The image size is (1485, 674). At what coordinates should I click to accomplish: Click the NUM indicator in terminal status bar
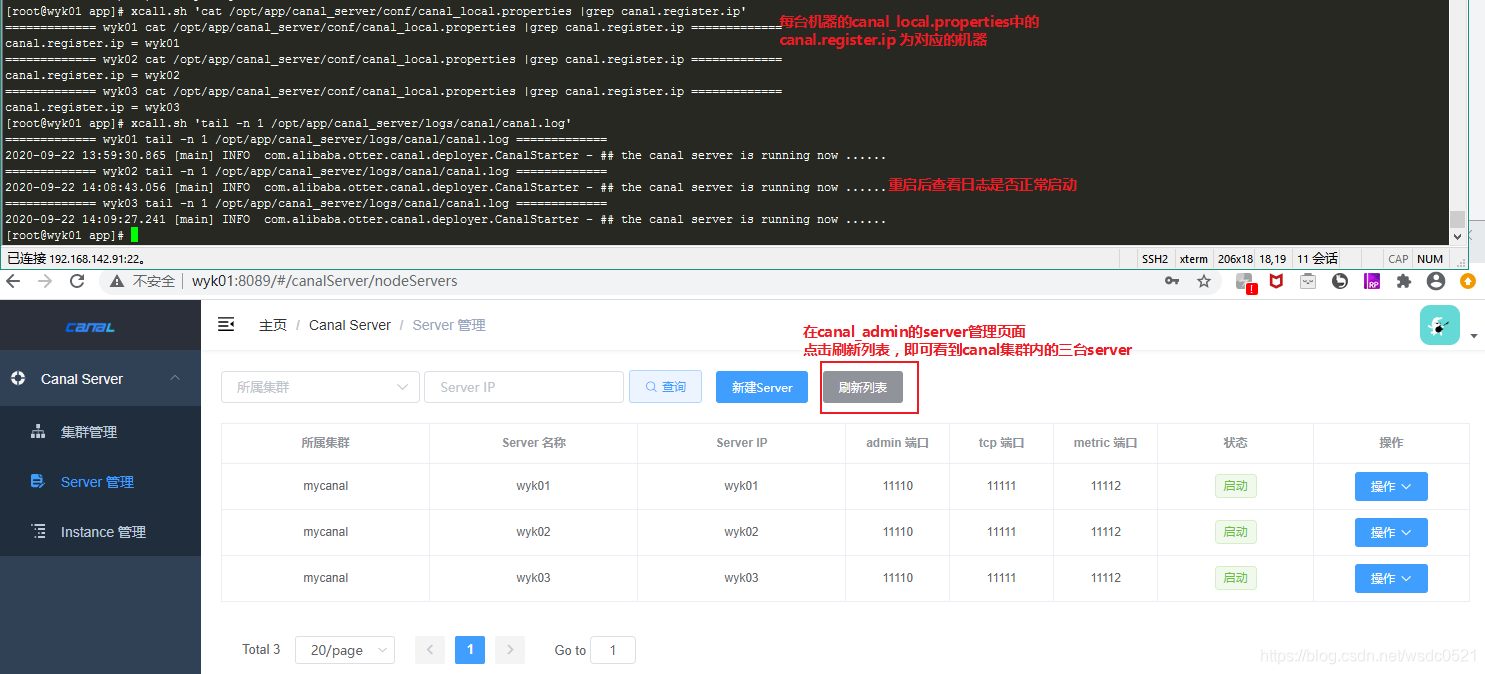coord(1430,258)
